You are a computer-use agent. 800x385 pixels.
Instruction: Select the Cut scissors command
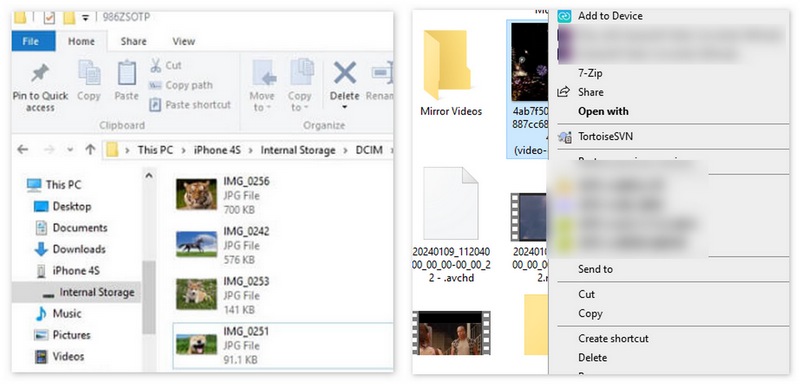166,65
